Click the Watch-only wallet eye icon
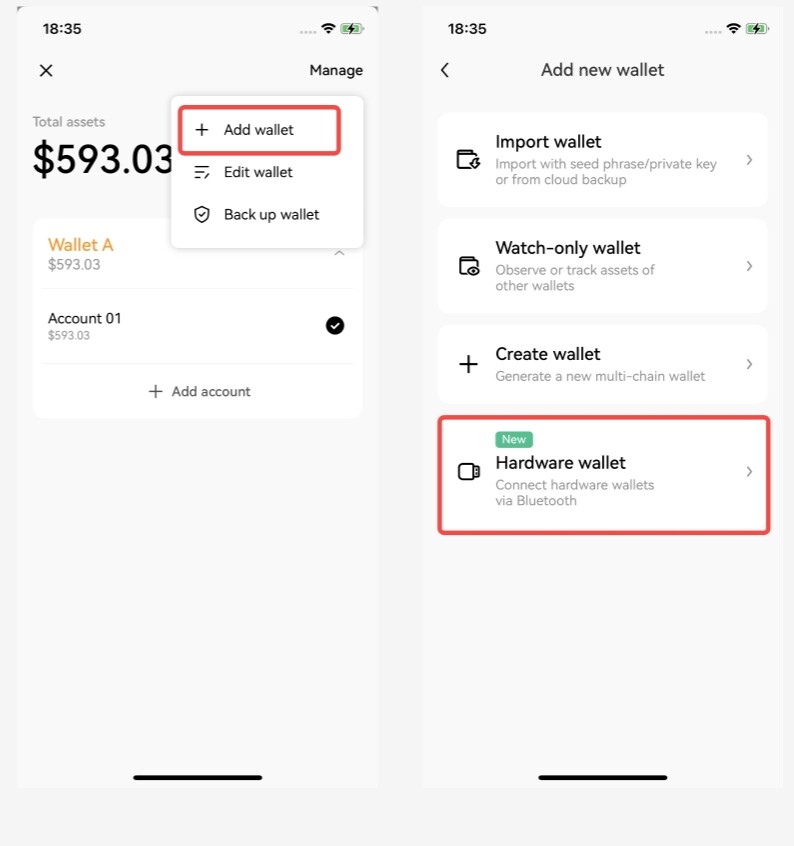This screenshot has width=794, height=846. [x=469, y=266]
